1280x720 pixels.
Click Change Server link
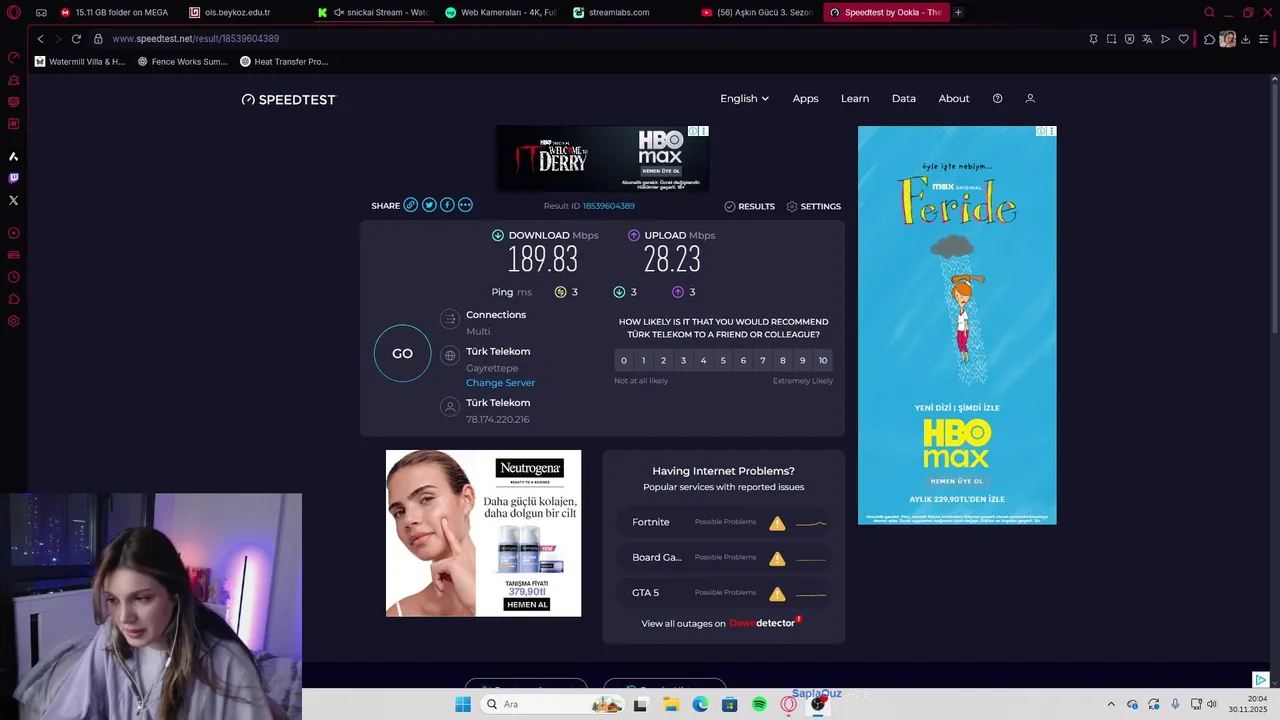point(500,383)
